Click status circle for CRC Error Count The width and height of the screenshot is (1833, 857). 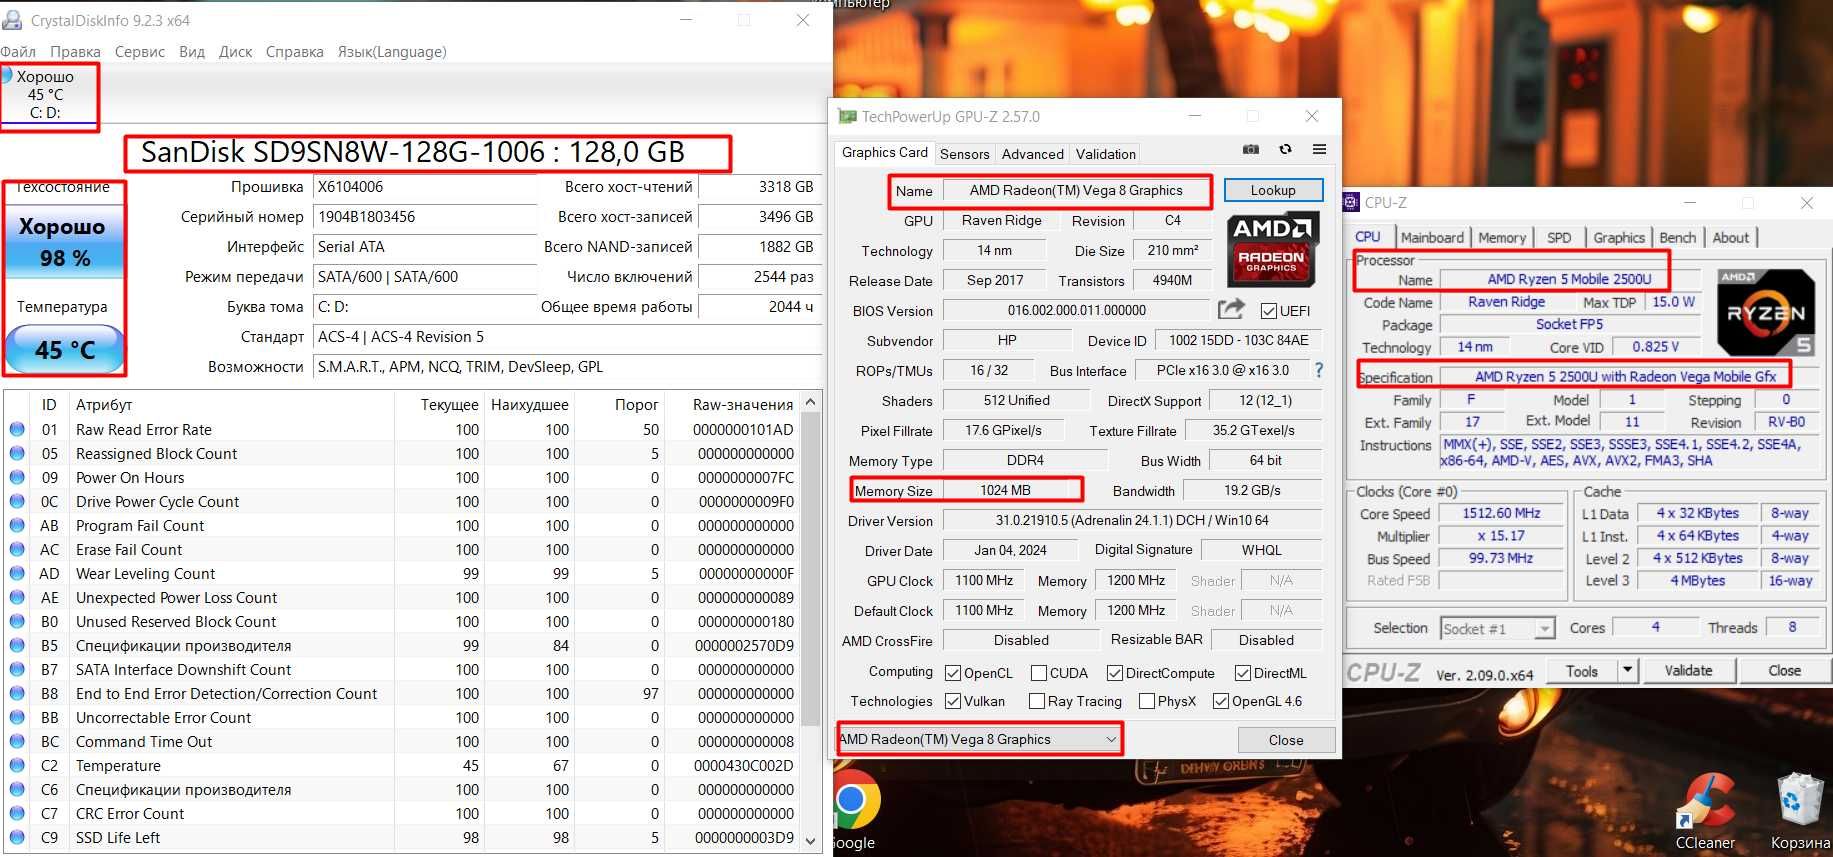coord(17,813)
